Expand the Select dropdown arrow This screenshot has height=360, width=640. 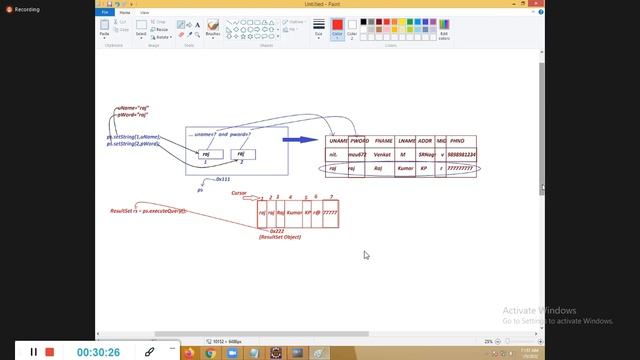point(141,38)
